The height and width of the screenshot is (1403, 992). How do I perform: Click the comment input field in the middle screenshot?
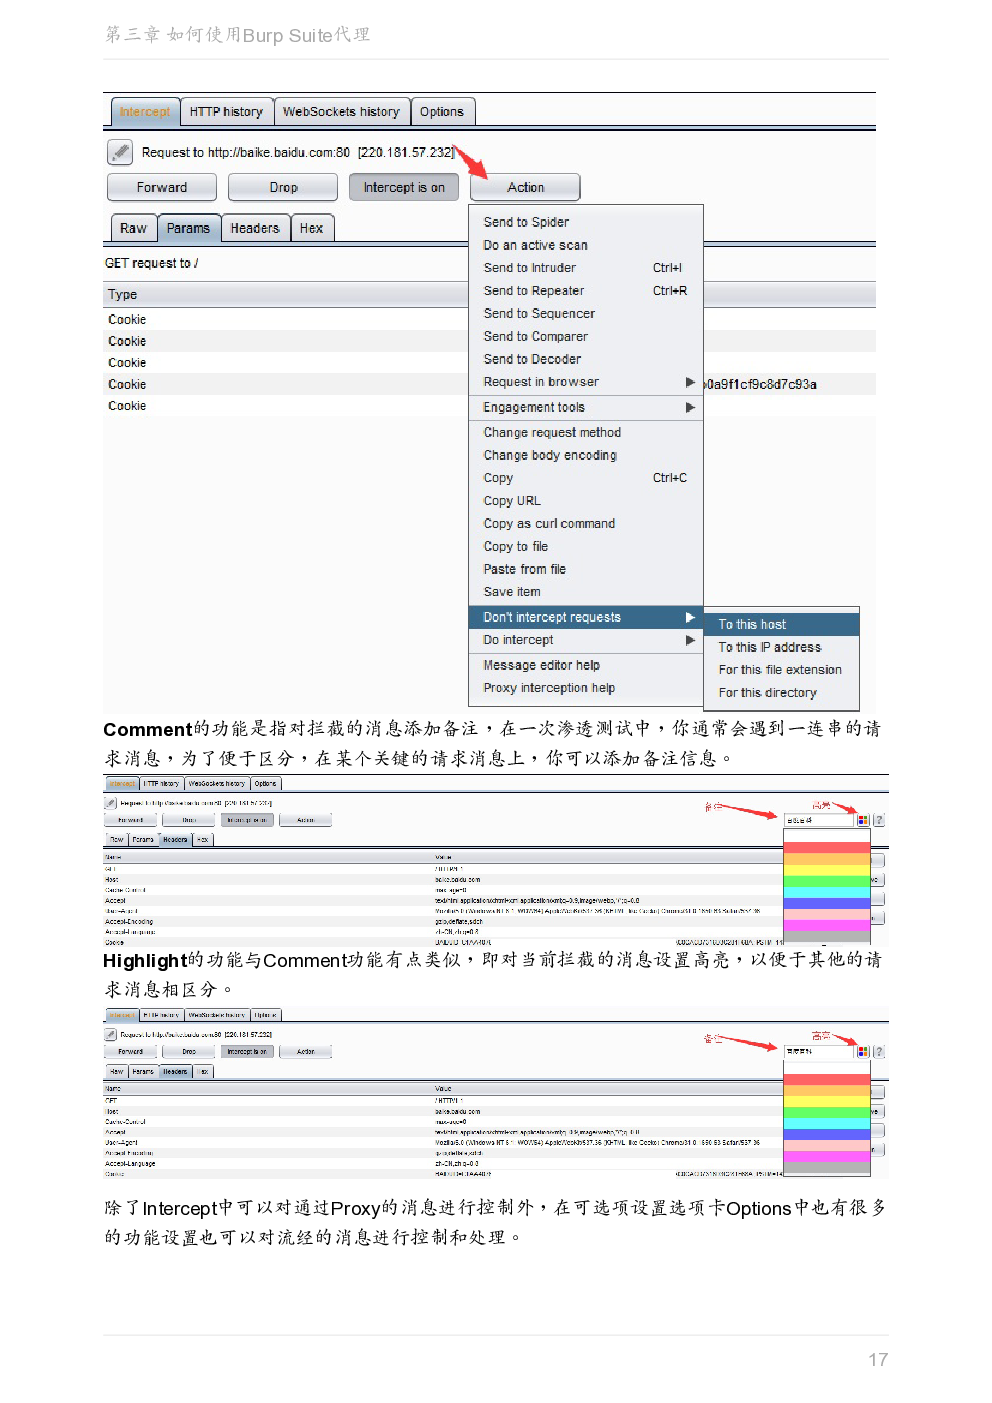click(819, 820)
